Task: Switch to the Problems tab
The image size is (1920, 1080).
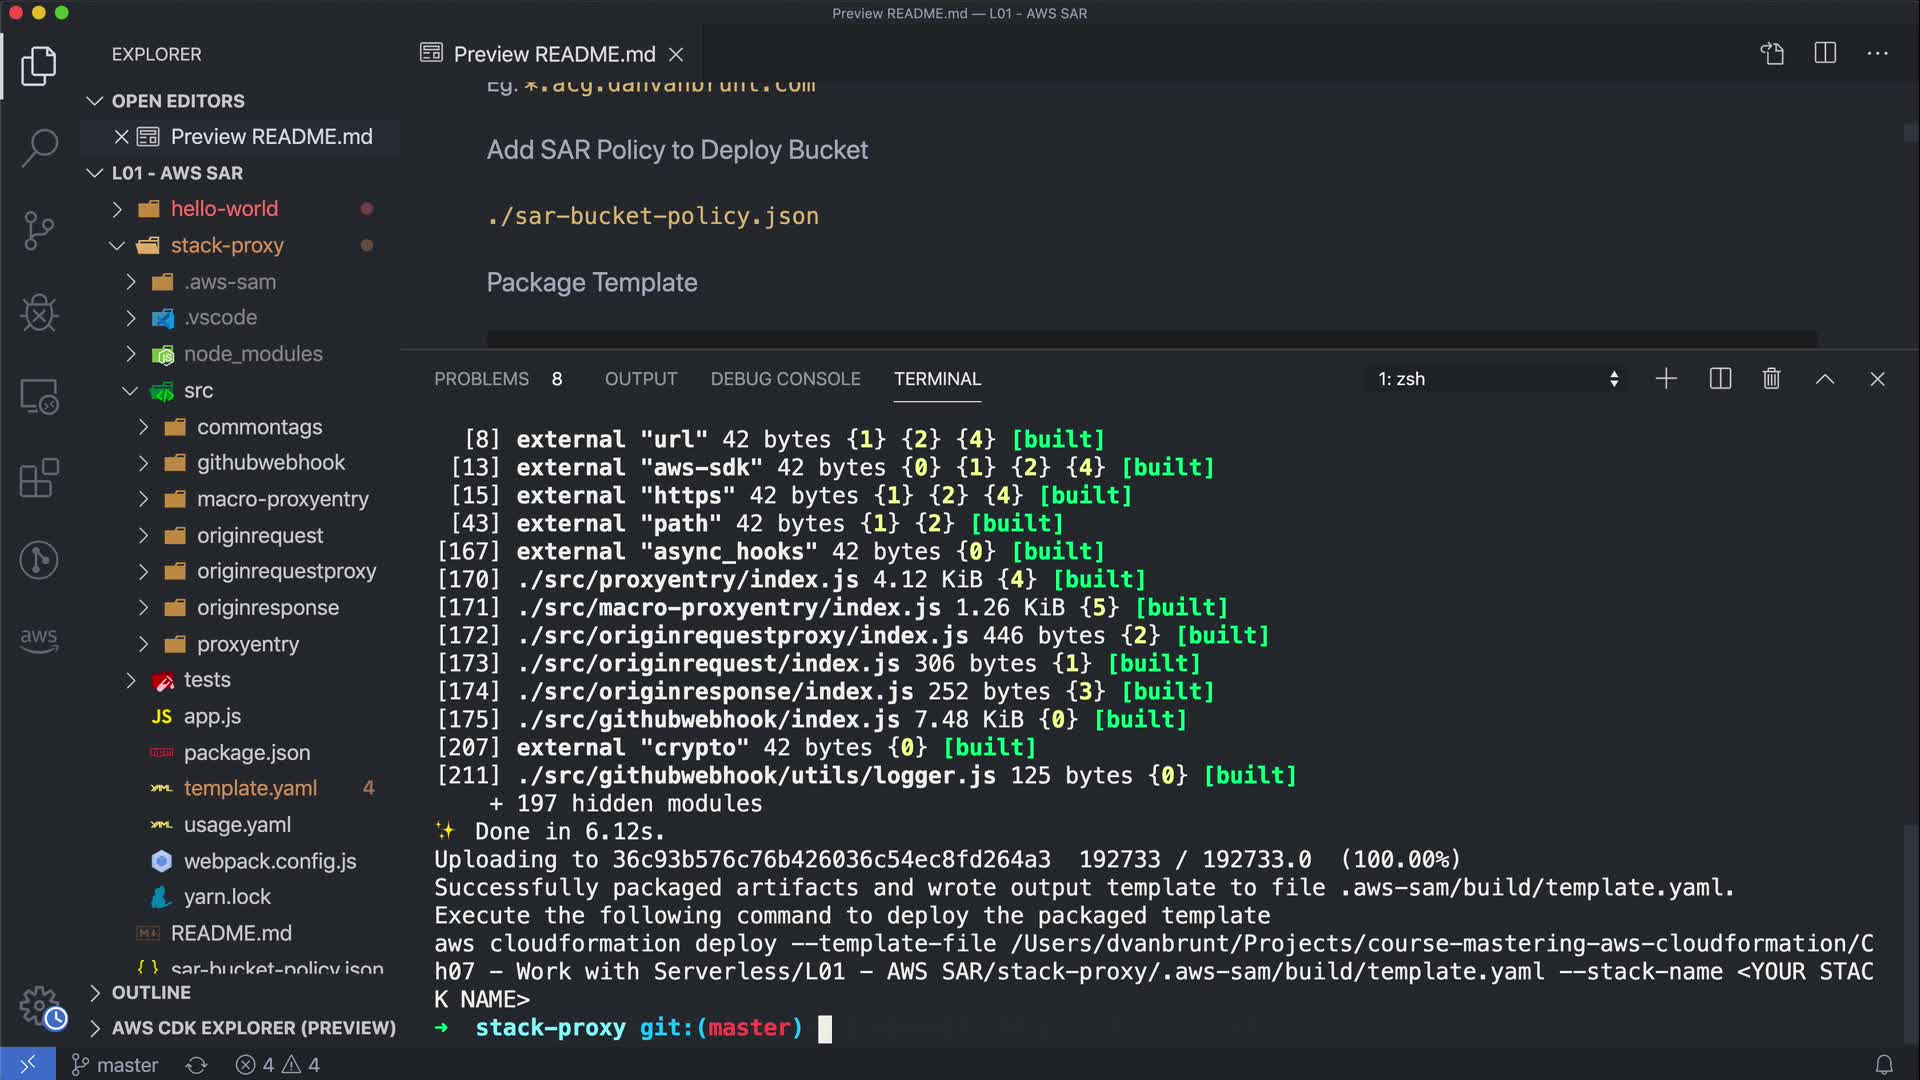Action: click(x=481, y=379)
